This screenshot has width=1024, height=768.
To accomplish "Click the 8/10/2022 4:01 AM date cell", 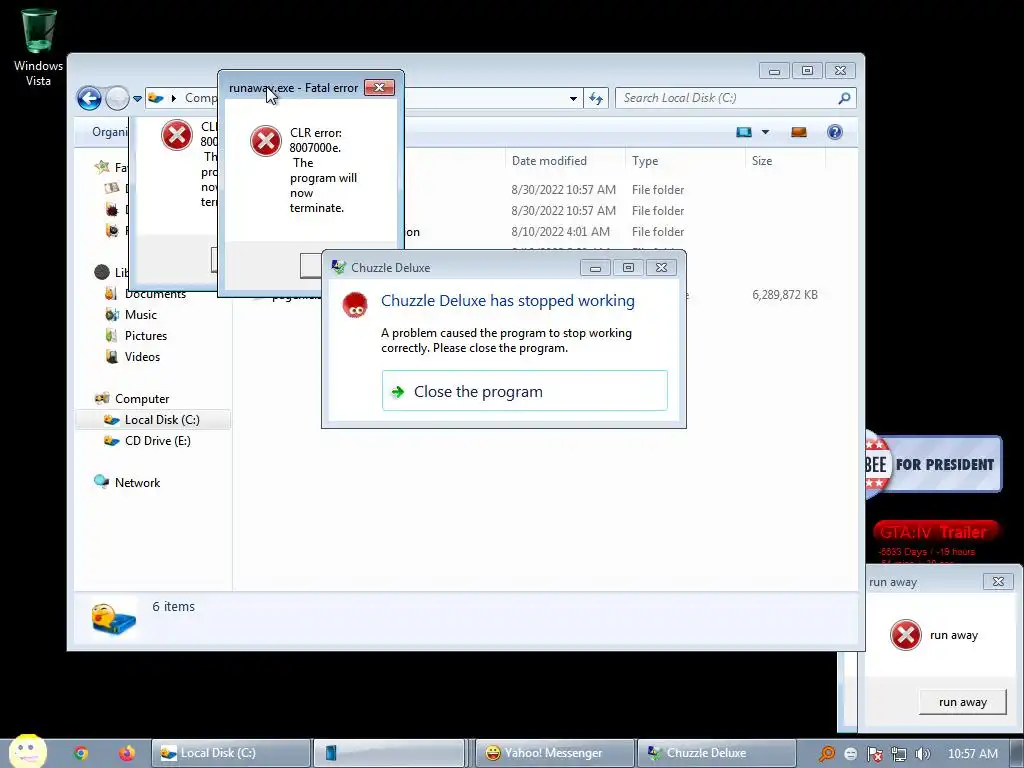I will 560,232.
